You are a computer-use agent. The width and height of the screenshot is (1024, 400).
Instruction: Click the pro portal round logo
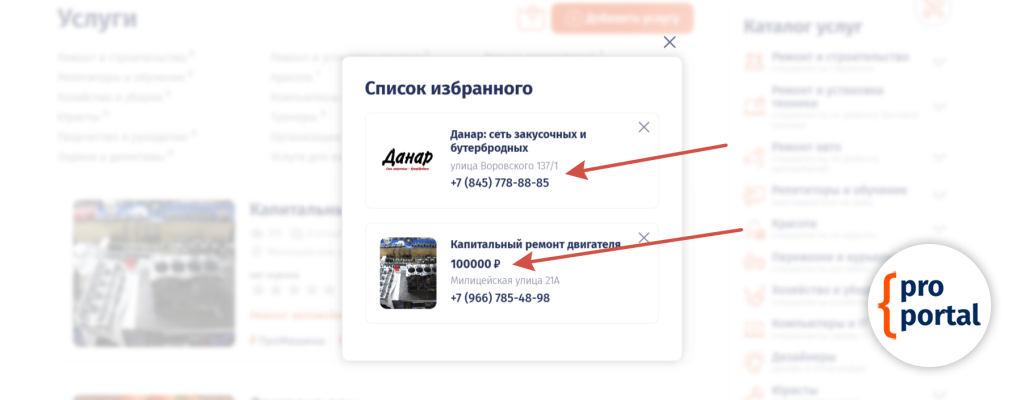(929, 307)
